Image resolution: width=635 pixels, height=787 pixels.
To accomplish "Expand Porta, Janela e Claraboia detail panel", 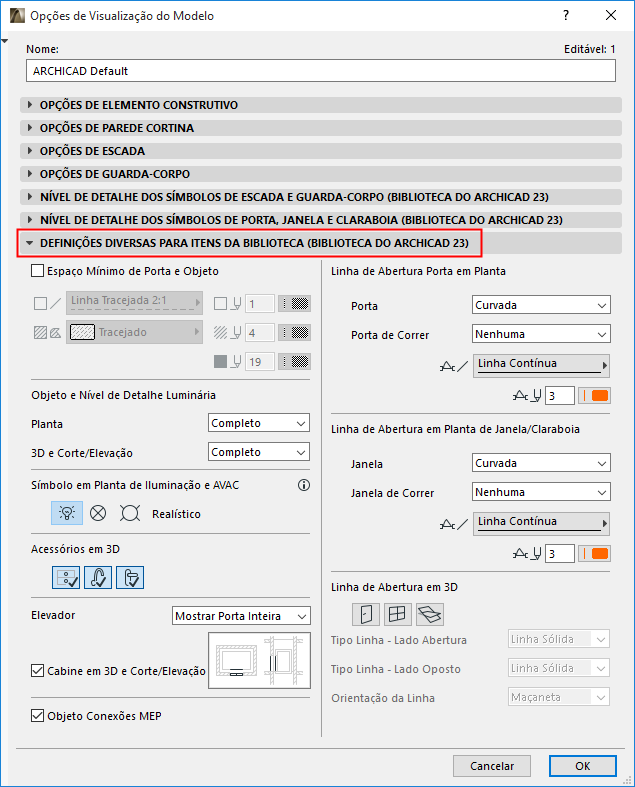I will [x=321, y=220].
